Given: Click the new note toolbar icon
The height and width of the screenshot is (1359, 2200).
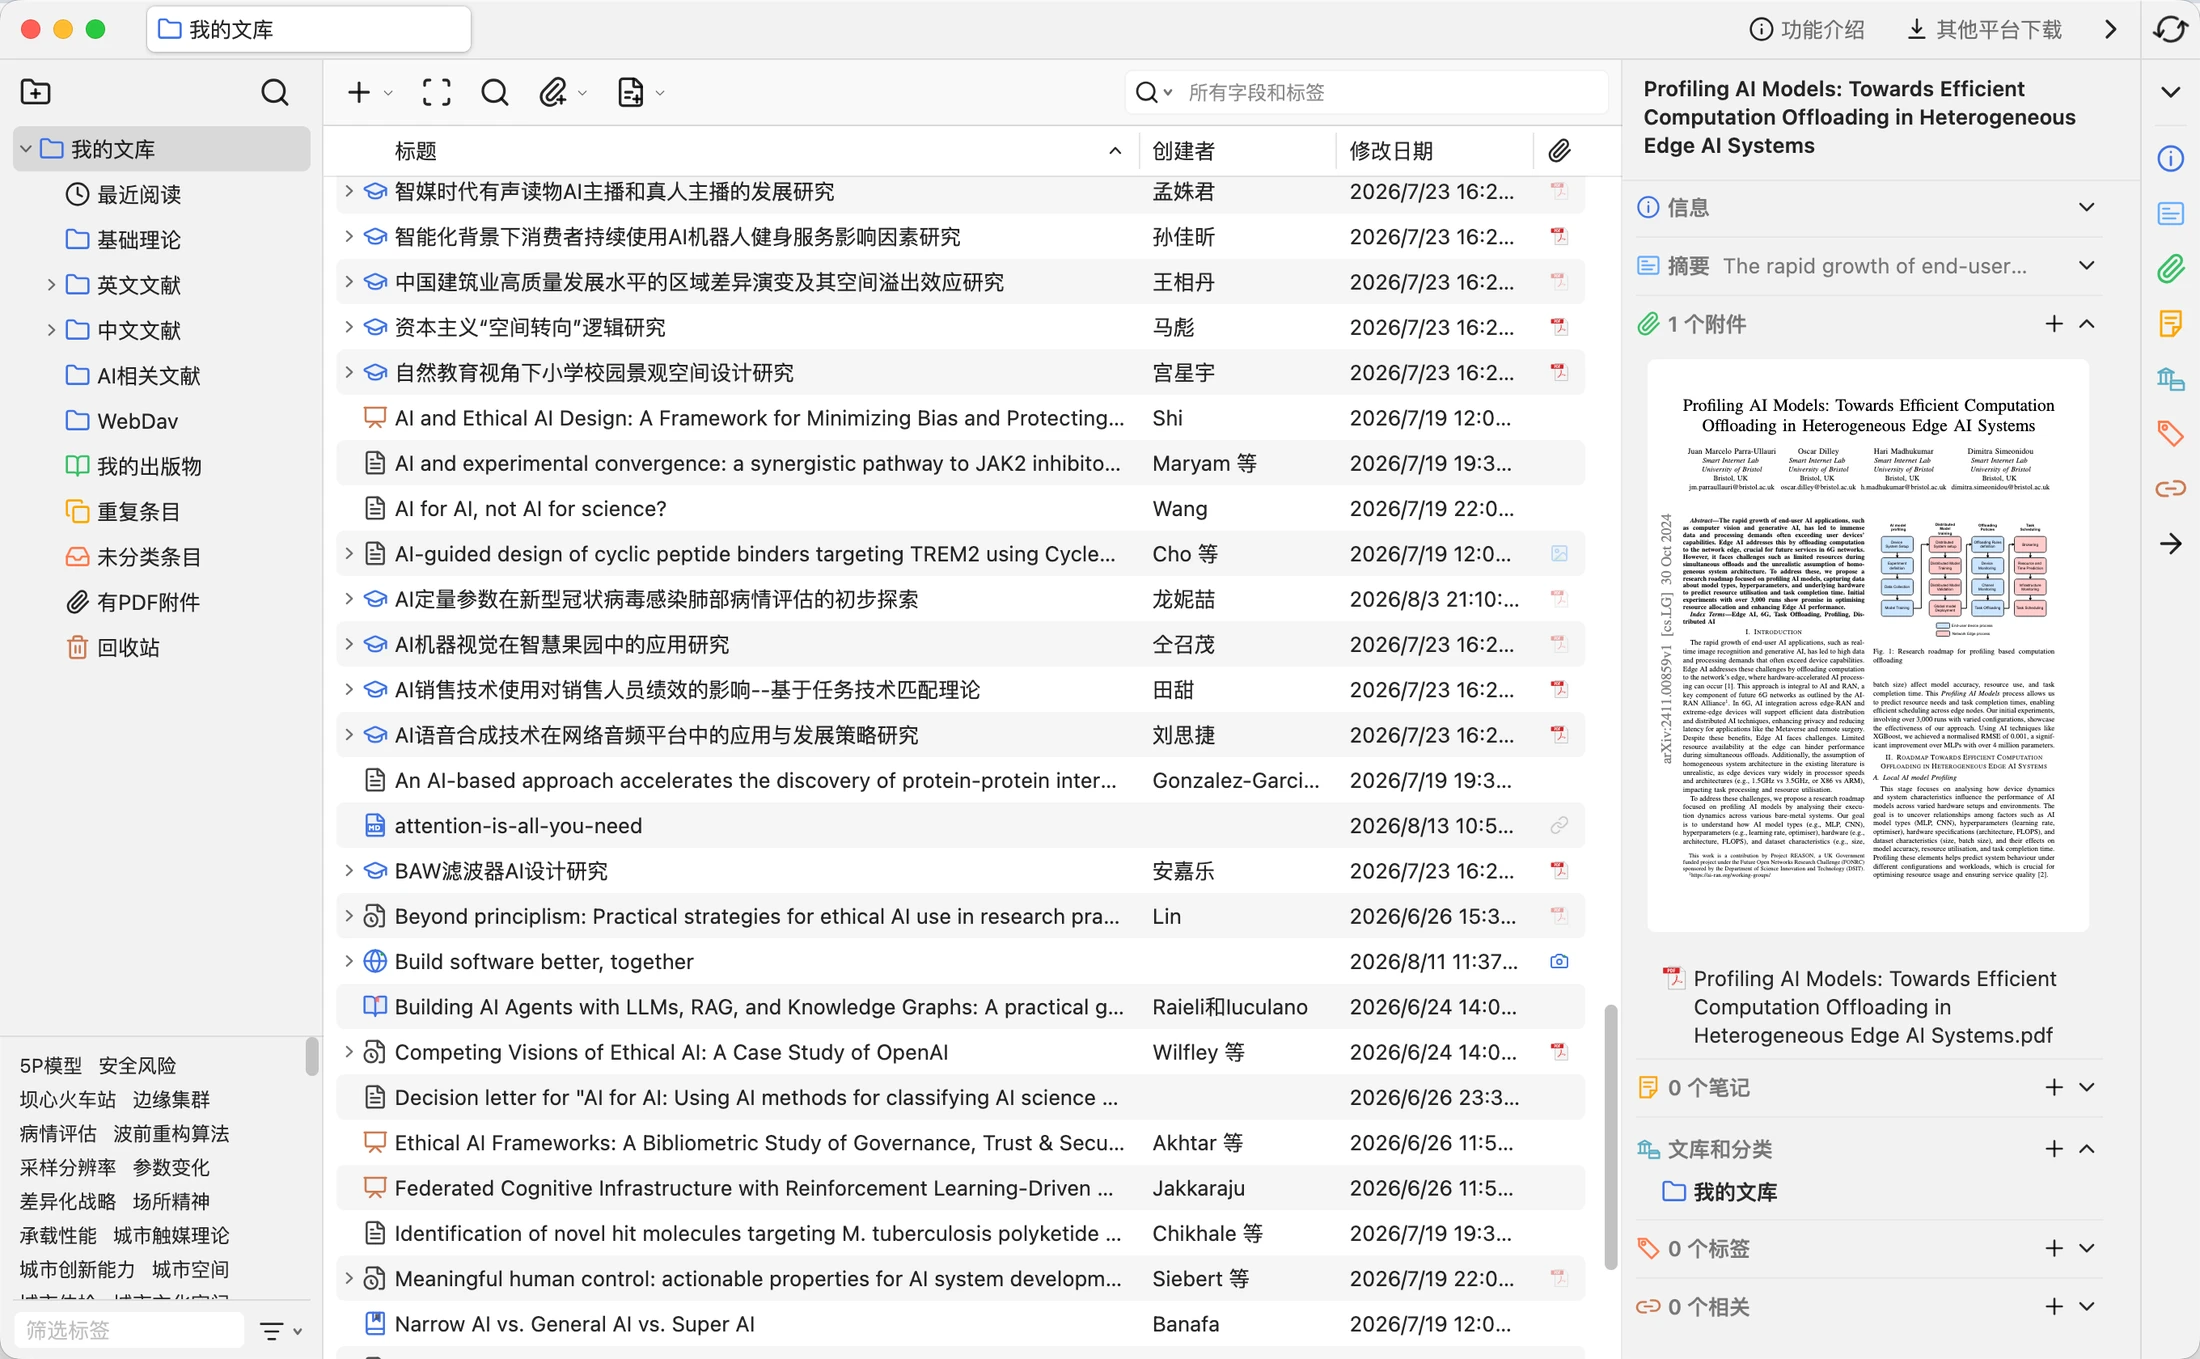Looking at the screenshot, I should pyautogui.click(x=630, y=93).
